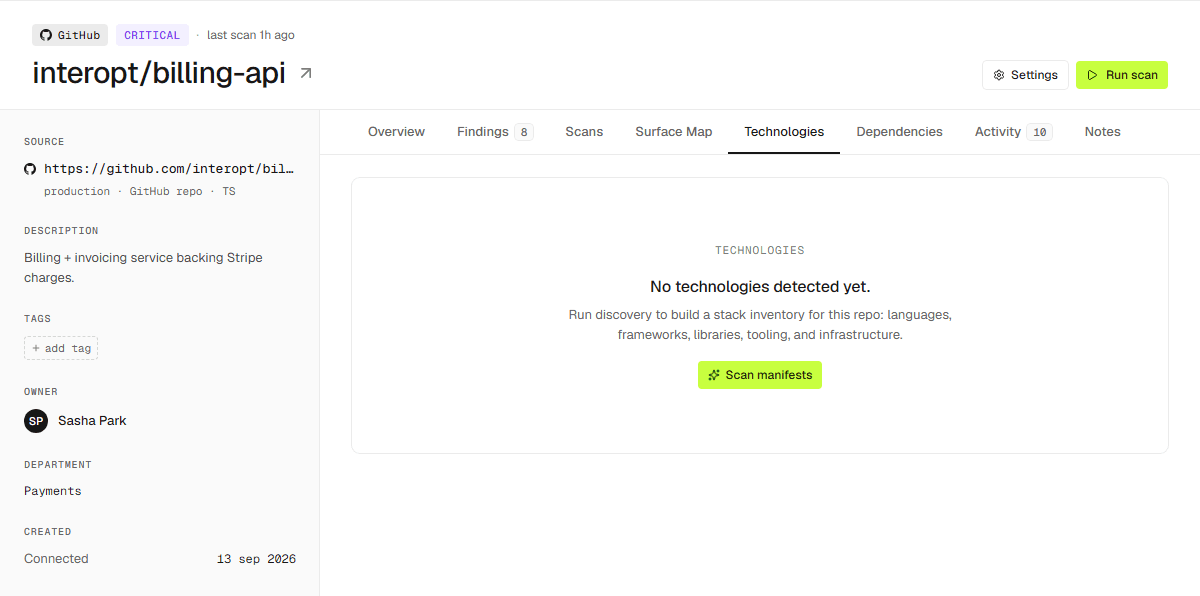Click the CRITICAL severity badge
This screenshot has width=1200, height=596.
152,35
